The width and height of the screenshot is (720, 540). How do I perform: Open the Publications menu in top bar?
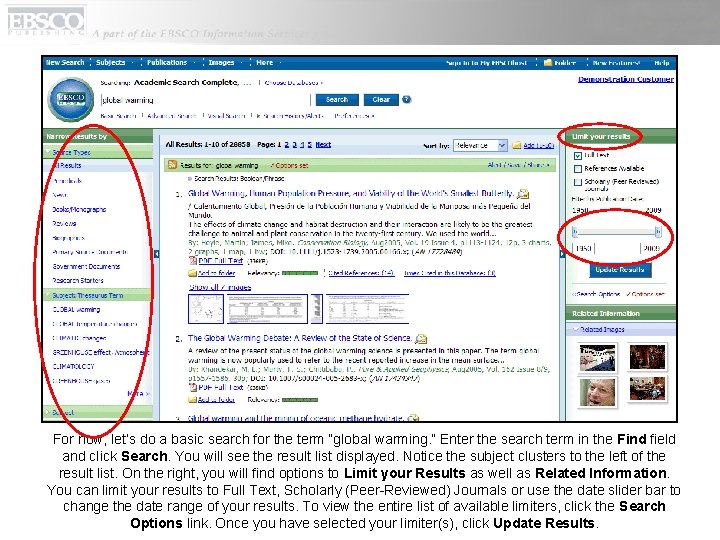click(x=167, y=62)
